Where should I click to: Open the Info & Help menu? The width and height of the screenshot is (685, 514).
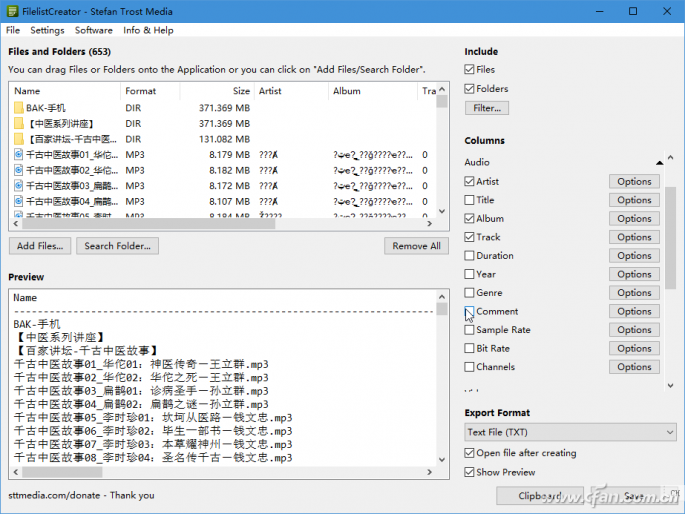pyautogui.click(x=148, y=30)
